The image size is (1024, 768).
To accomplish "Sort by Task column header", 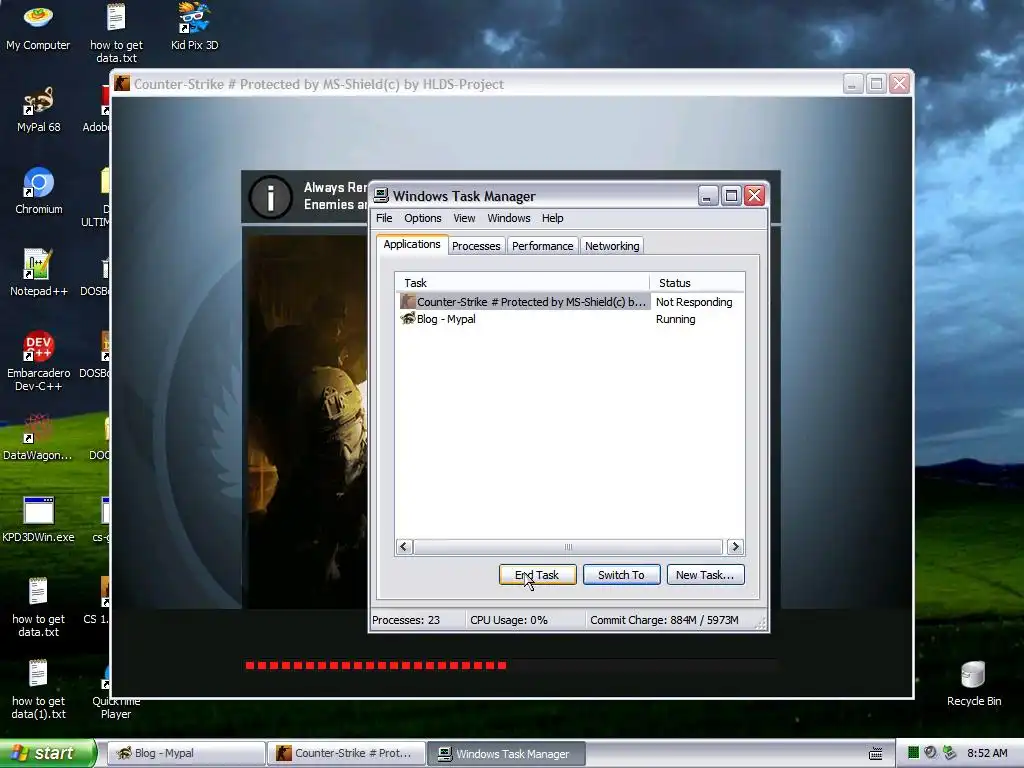I will [x=522, y=283].
